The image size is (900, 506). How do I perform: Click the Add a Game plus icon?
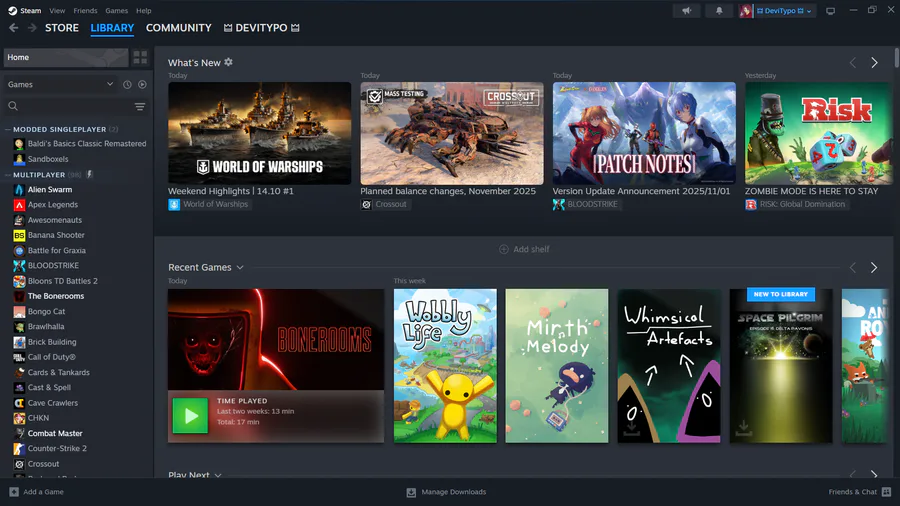click(x=14, y=492)
